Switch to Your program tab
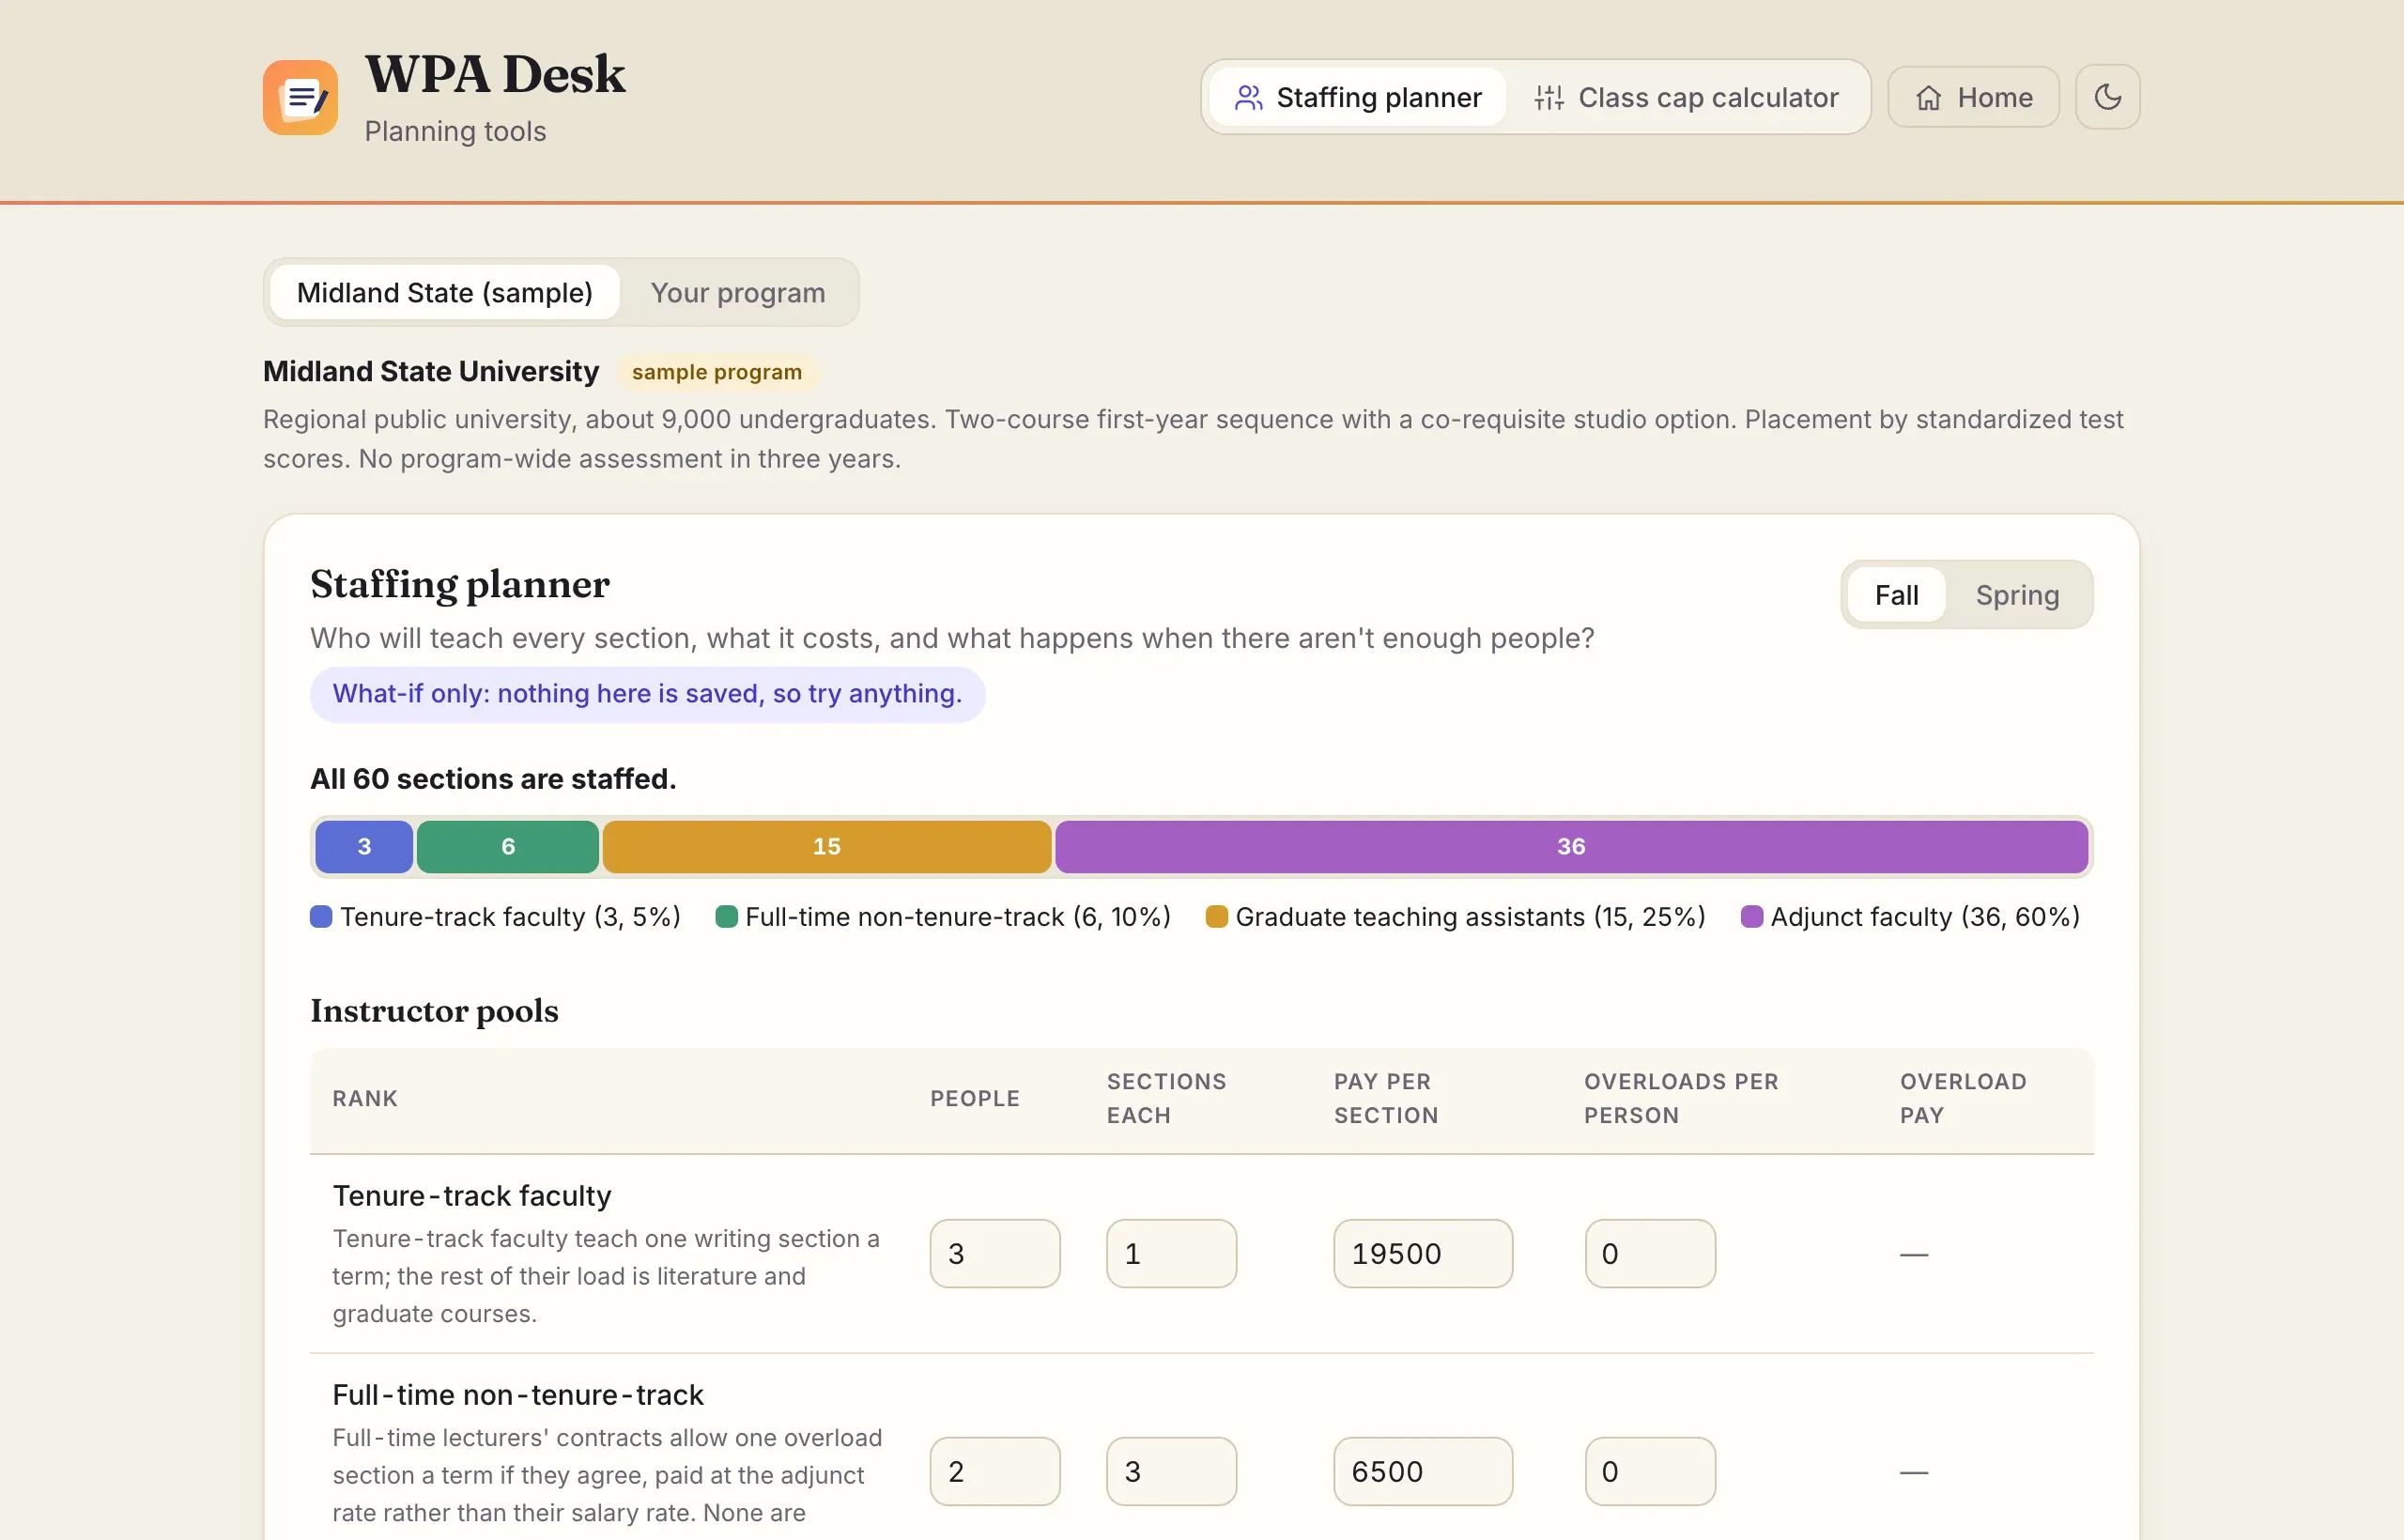This screenshot has height=1540, width=2404. point(738,292)
